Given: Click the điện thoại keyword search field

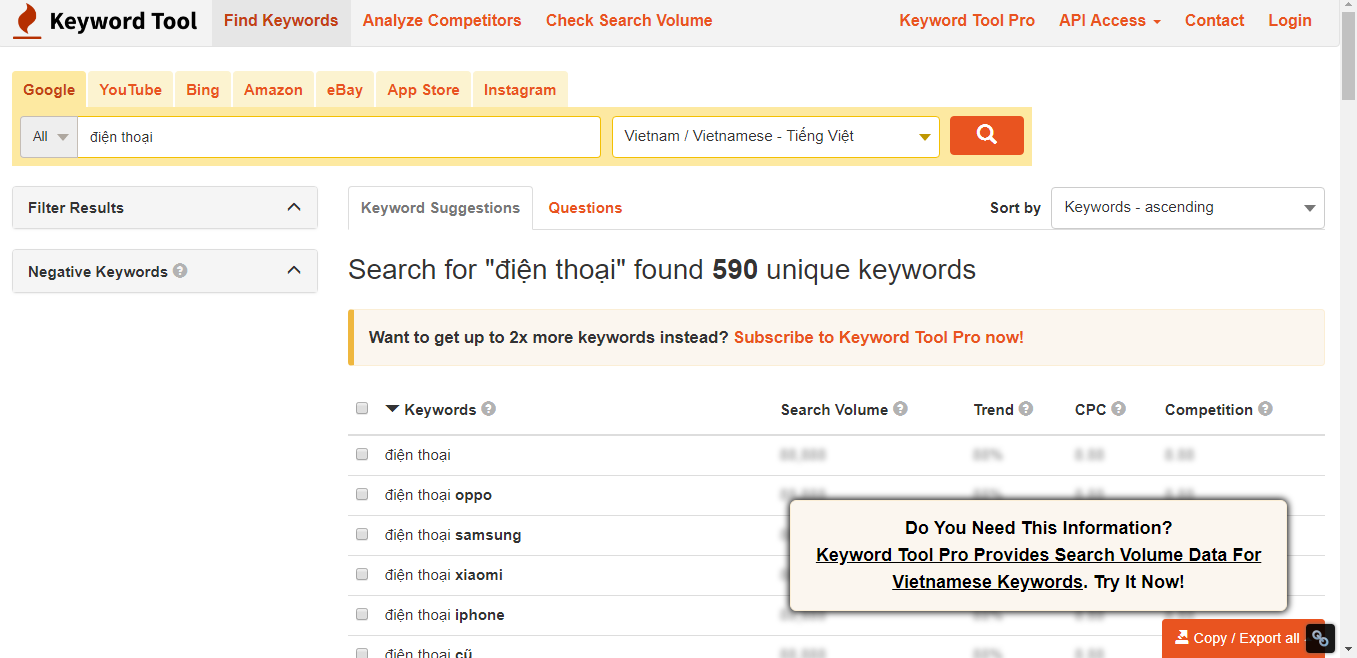Looking at the screenshot, I should coord(338,137).
